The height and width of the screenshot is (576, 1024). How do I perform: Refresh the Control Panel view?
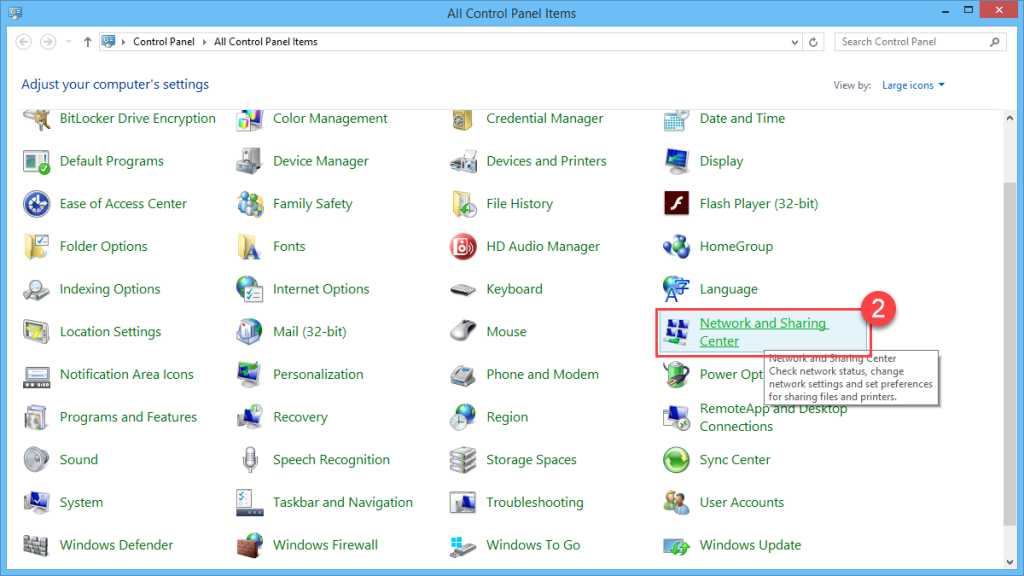pos(813,42)
